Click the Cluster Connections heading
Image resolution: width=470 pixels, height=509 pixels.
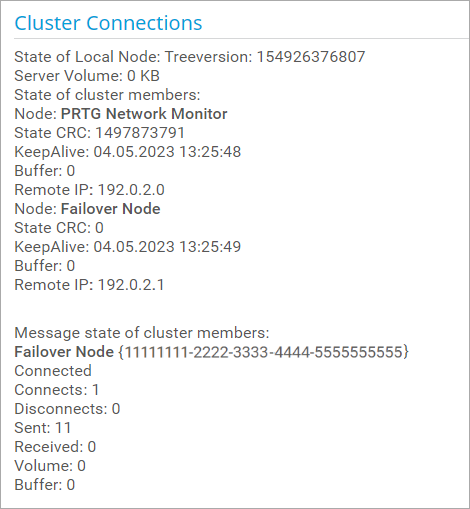pyautogui.click(x=108, y=23)
